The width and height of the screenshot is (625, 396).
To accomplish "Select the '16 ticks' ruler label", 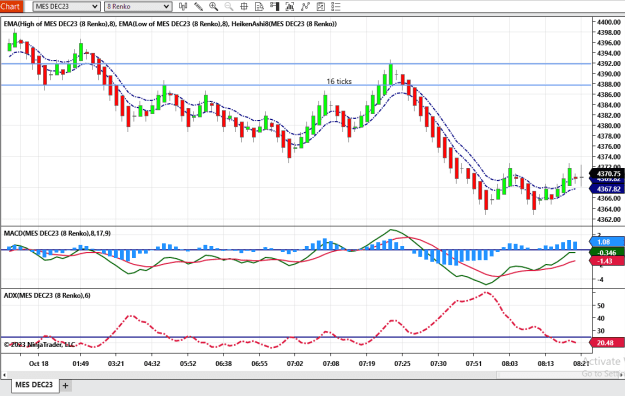I will (339, 81).
